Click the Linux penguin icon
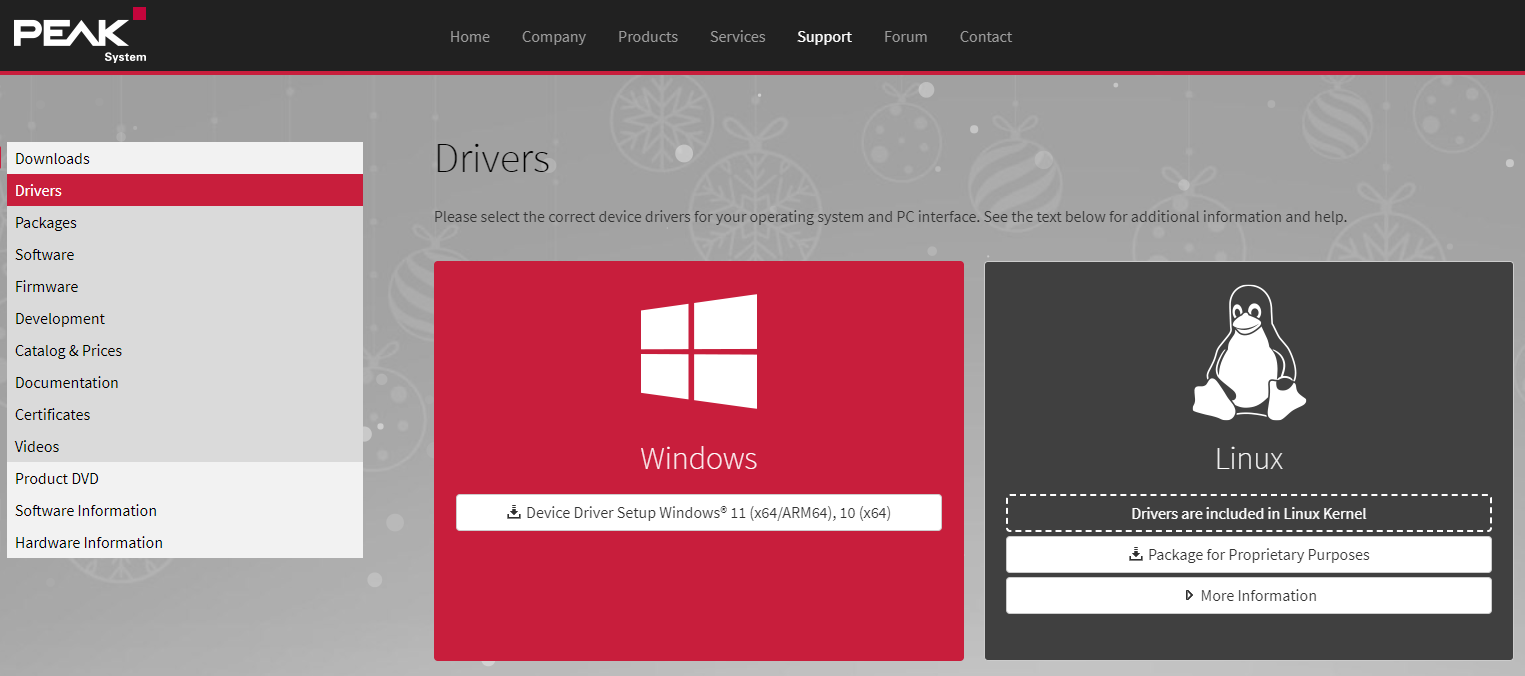The height and width of the screenshot is (676, 1525). click(1249, 352)
